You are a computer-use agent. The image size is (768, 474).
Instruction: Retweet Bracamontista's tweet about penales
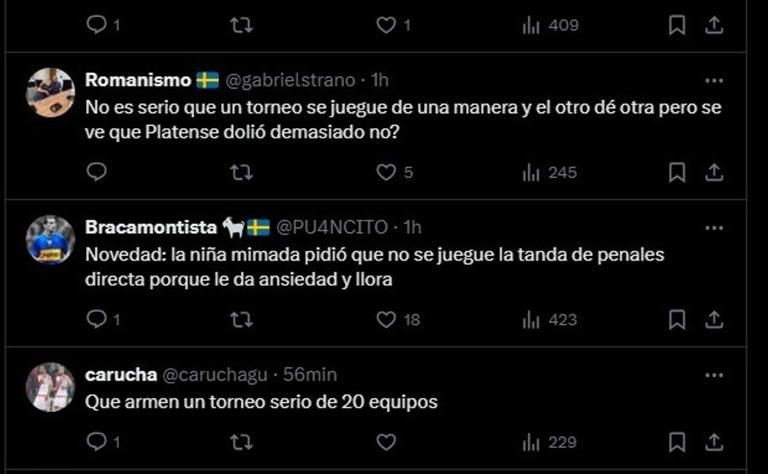[241, 319]
